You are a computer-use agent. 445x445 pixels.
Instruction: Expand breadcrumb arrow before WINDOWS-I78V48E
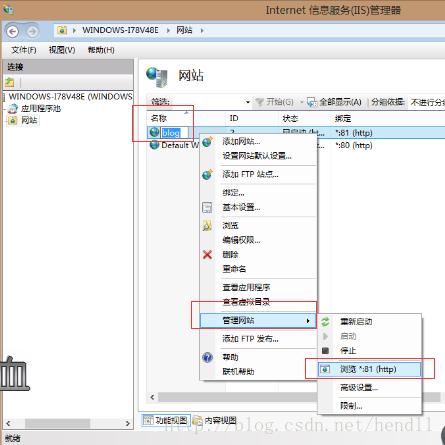pos(74,31)
